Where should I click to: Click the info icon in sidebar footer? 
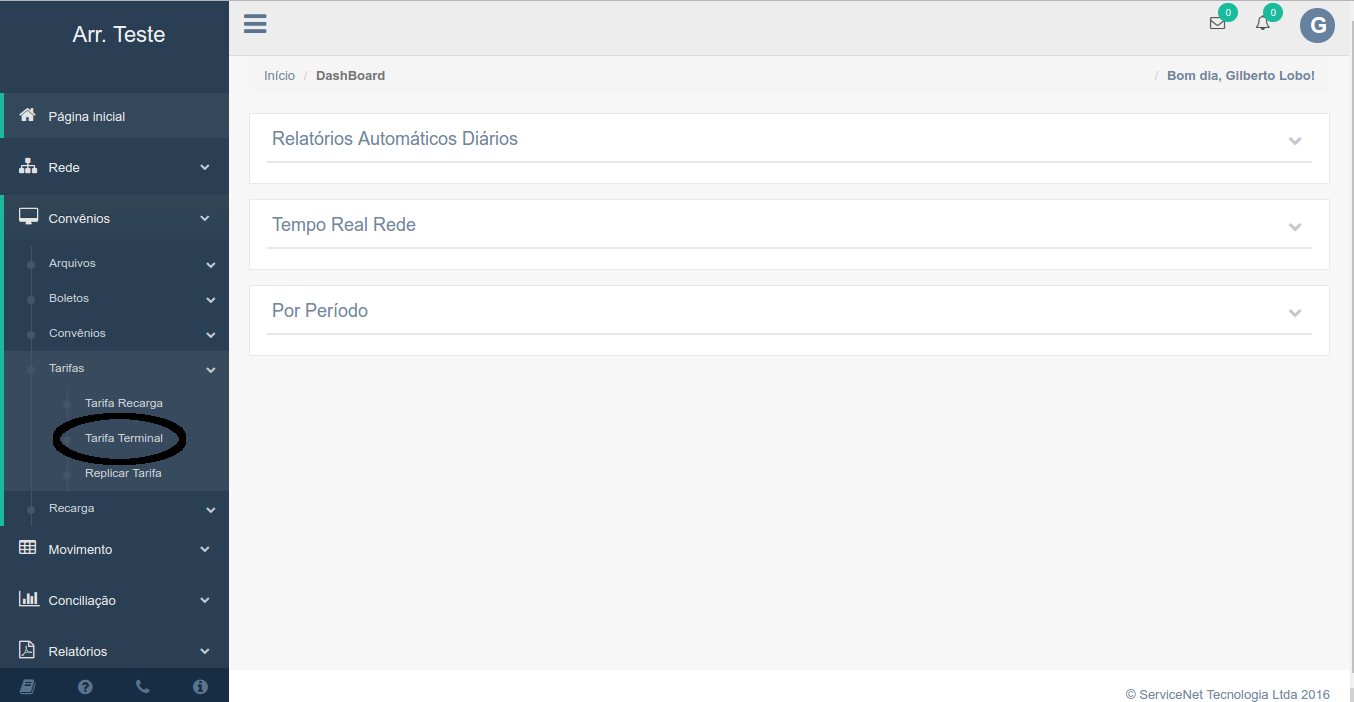200,687
